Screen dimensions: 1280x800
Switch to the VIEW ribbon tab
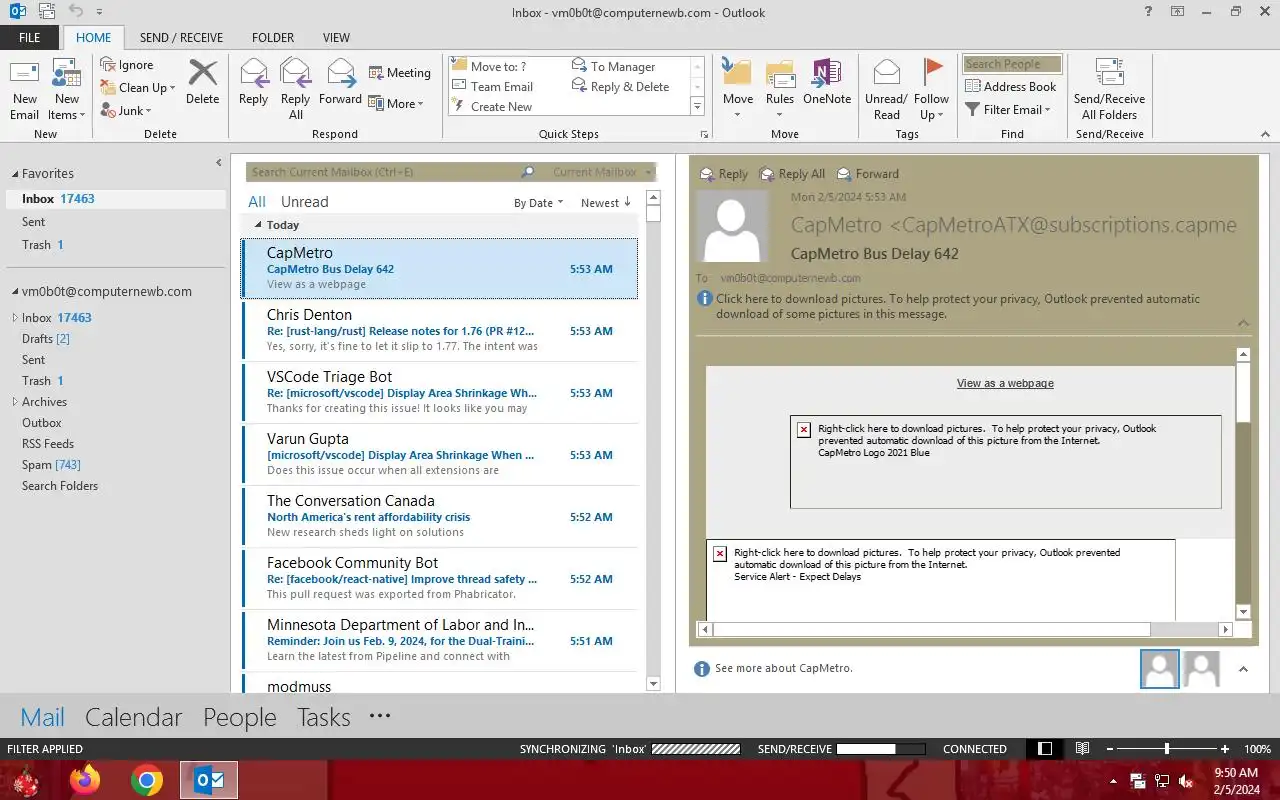336,37
